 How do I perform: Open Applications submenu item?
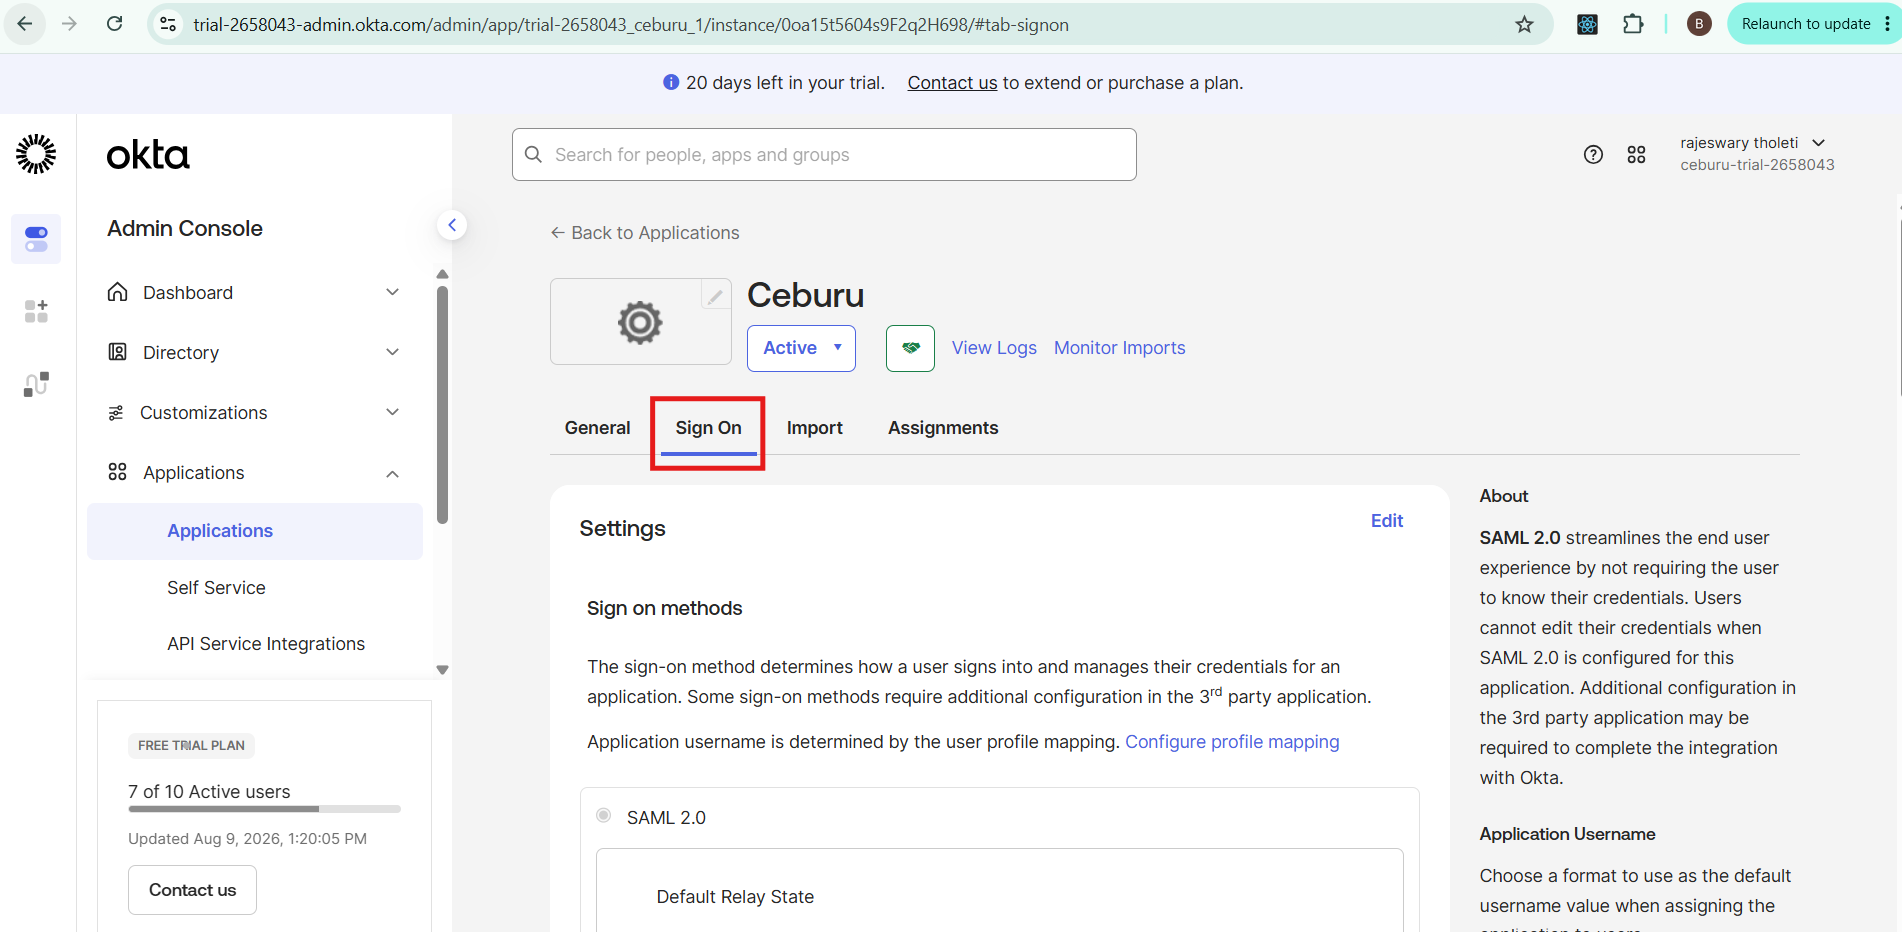[x=255, y=531]
